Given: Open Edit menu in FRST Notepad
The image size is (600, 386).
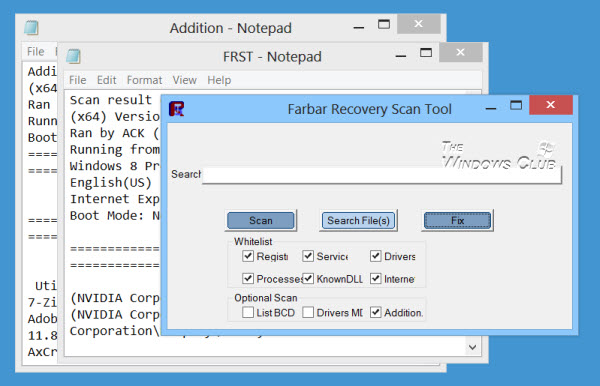Looking at the screenshot, I should pyautogui.click(x=106, y=80).
